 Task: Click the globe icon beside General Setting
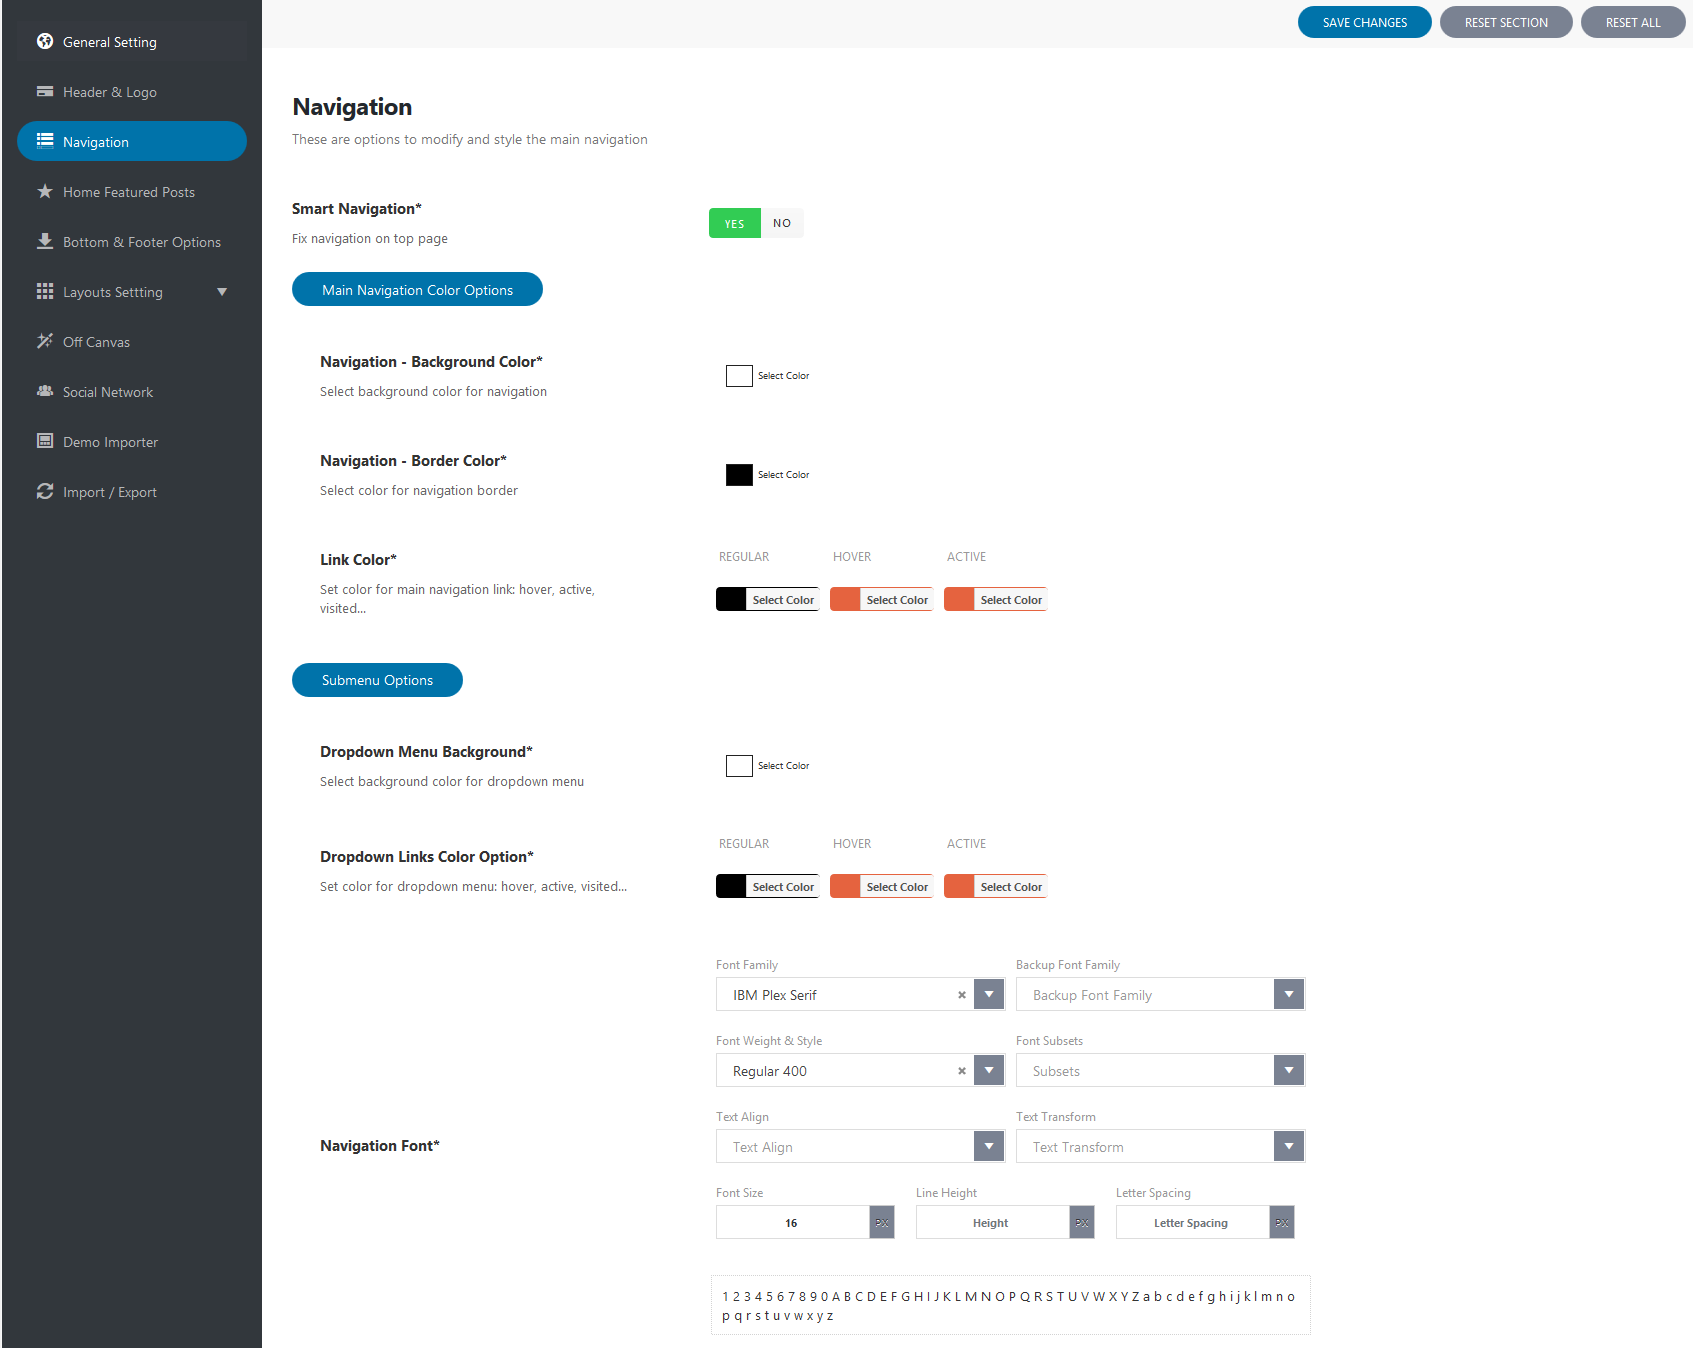(x=45, y=41)
